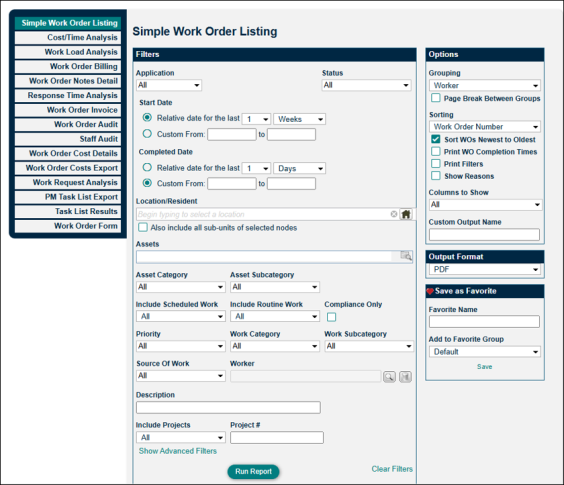Screen dimensions: 564x485
Task: Change the Grouping dropdown set to Worker
Action: pos(485,86)
